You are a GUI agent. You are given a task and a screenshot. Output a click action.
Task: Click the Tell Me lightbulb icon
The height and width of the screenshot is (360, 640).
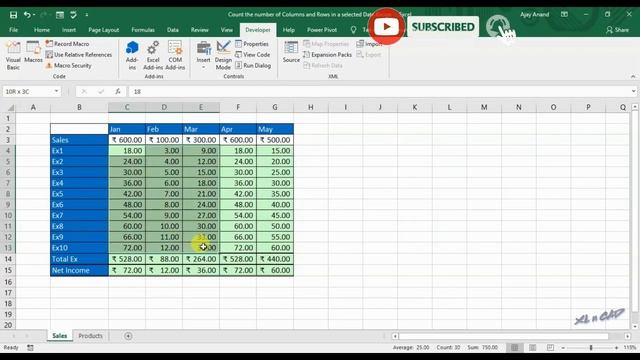tap(353, 30)
